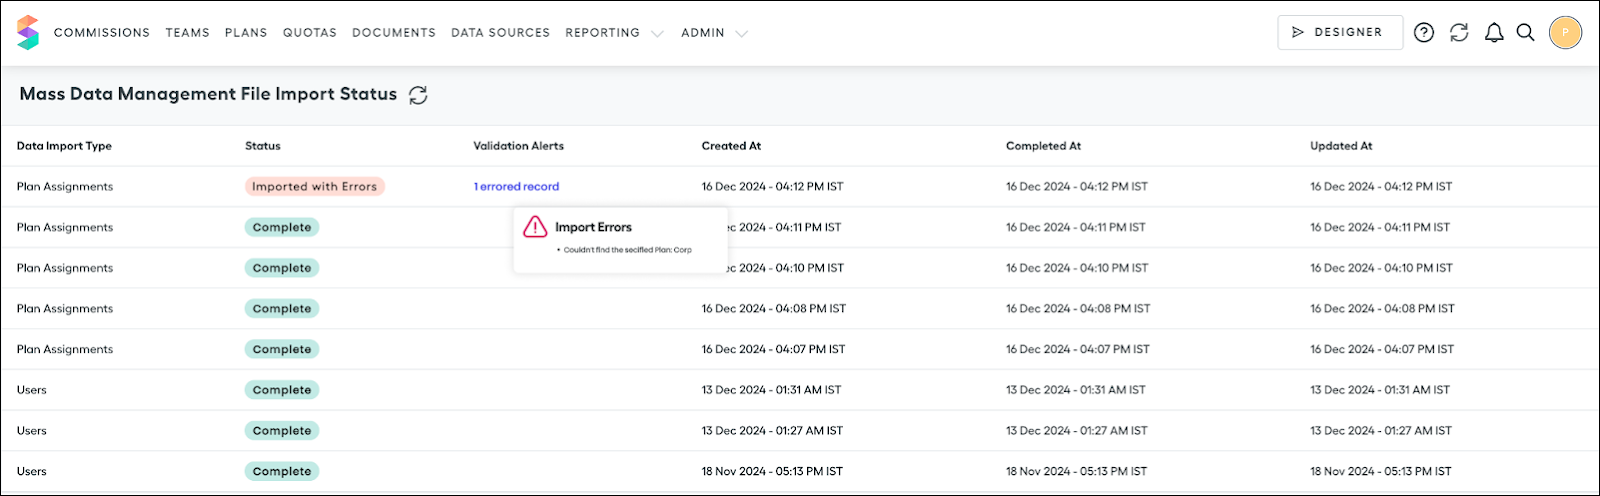Click the Import Errors popup title
This screenshot has width=1600, height=496.
tap(593, 227)
